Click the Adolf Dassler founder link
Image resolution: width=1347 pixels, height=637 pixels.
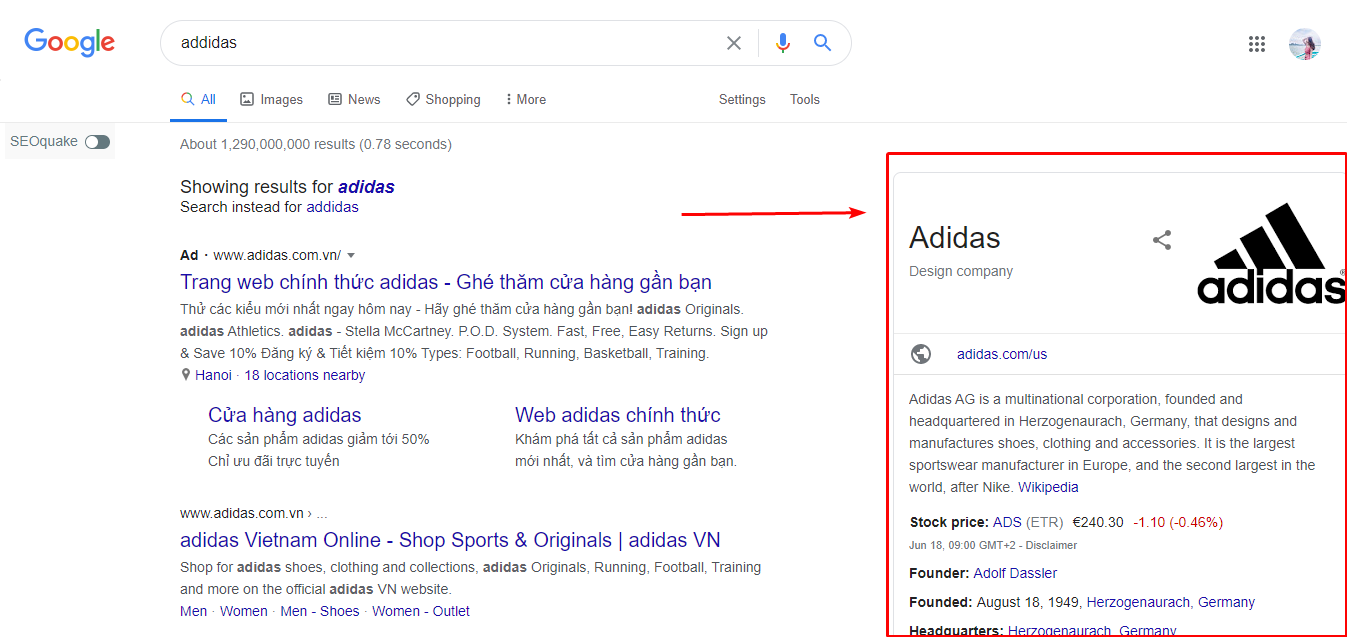pyautogui.click(x=1015, y=572)
